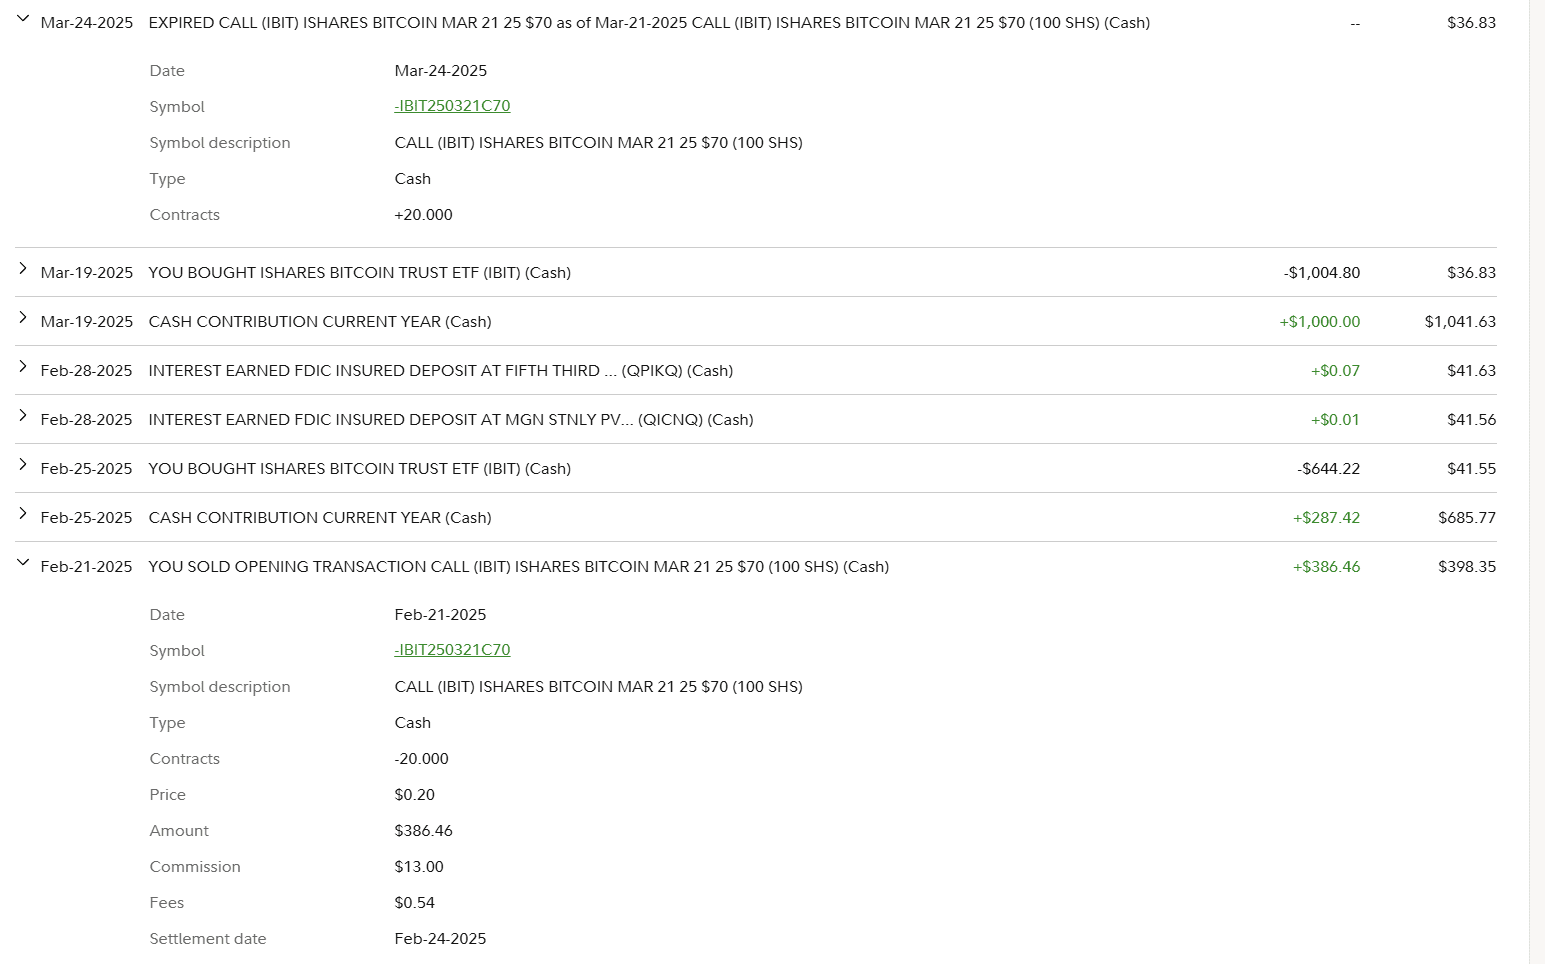Open the -IBIT250321C70 link under Feb-21-2025
1545x964 pixels.
coord(452,650)
